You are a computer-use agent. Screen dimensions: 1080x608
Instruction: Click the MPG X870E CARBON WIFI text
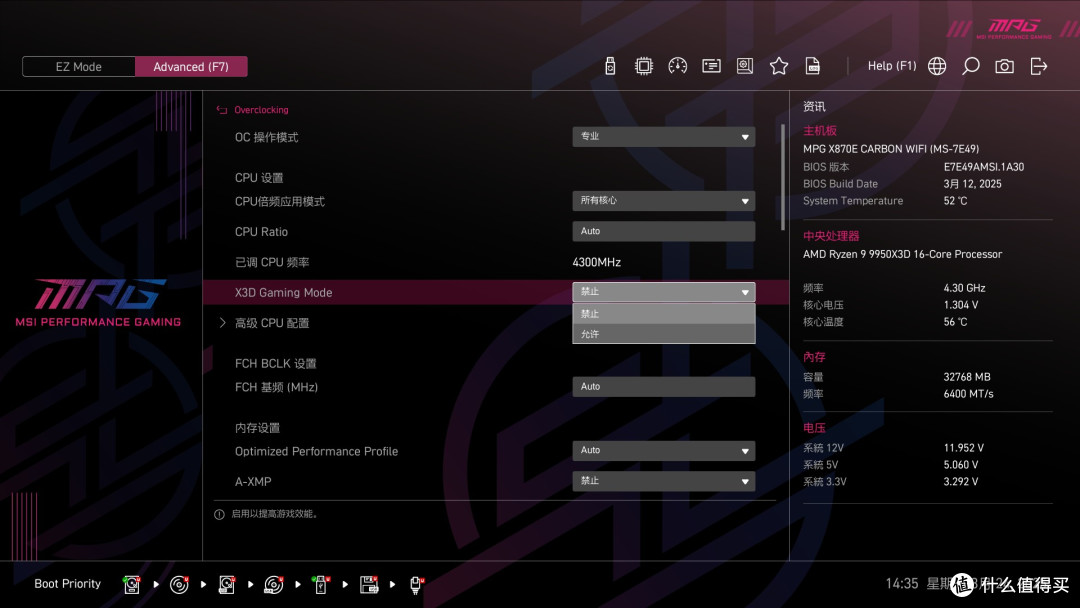coord(891,149)
